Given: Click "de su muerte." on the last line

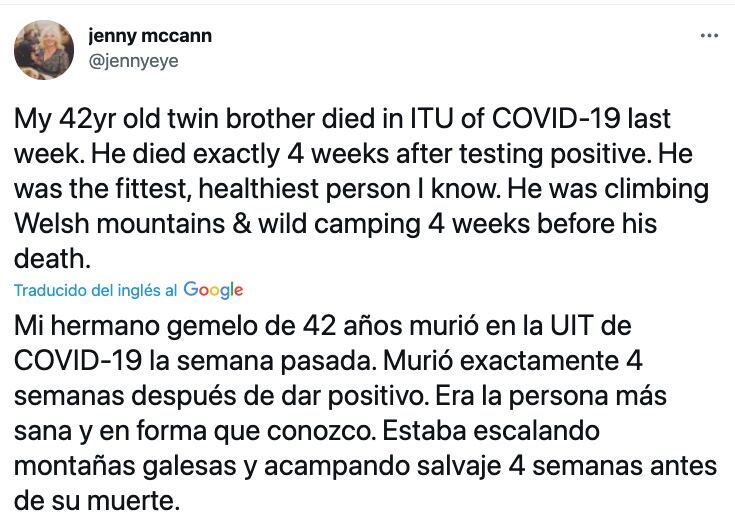Looking at the screenshot, I should 97,499.
